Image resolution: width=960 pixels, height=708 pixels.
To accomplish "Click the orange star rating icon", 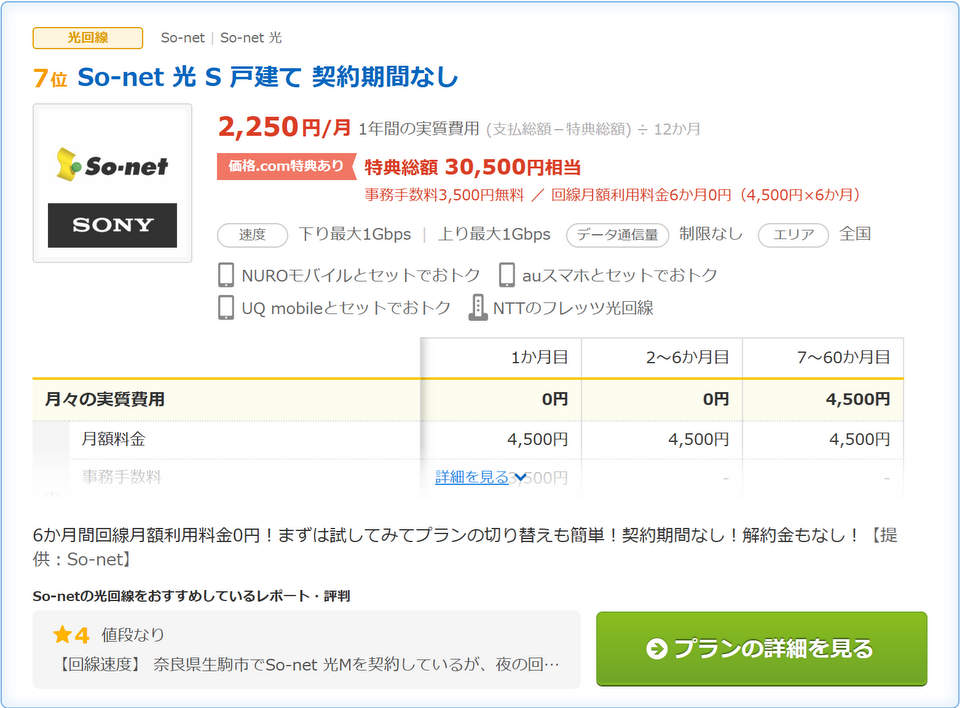I will point(64,635).
